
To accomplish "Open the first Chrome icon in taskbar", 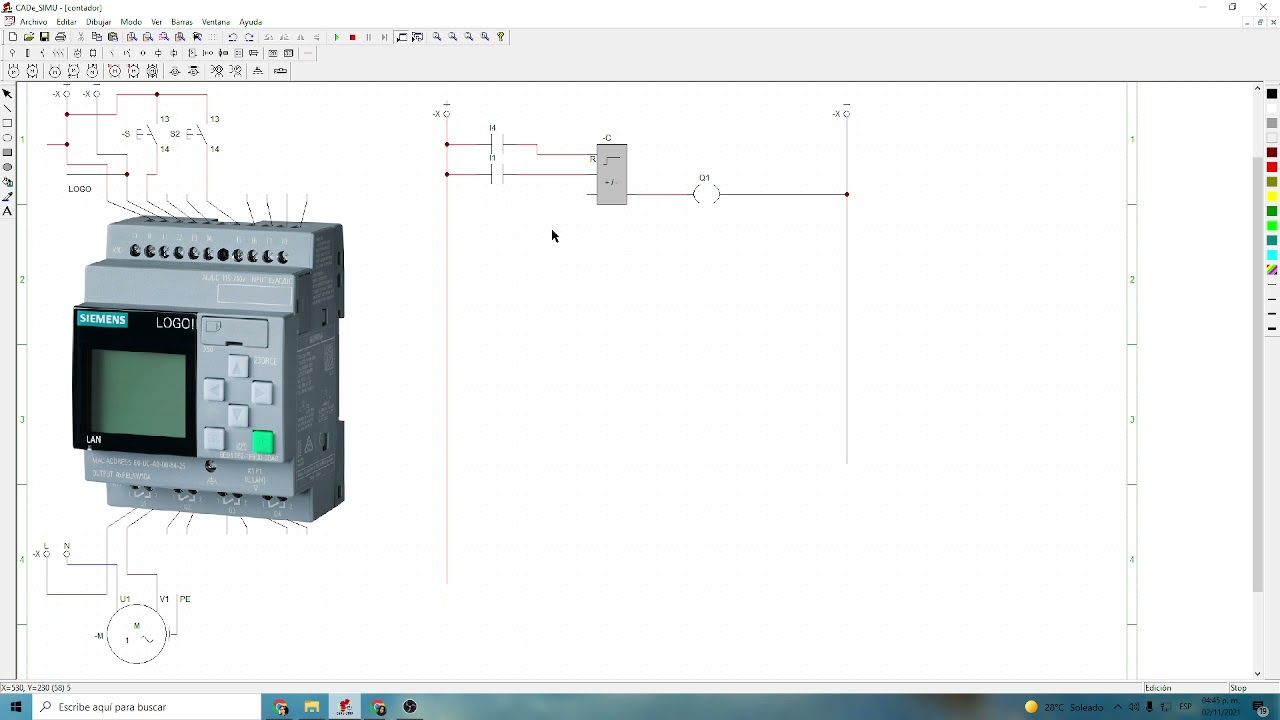I will (x=281, y=707).
